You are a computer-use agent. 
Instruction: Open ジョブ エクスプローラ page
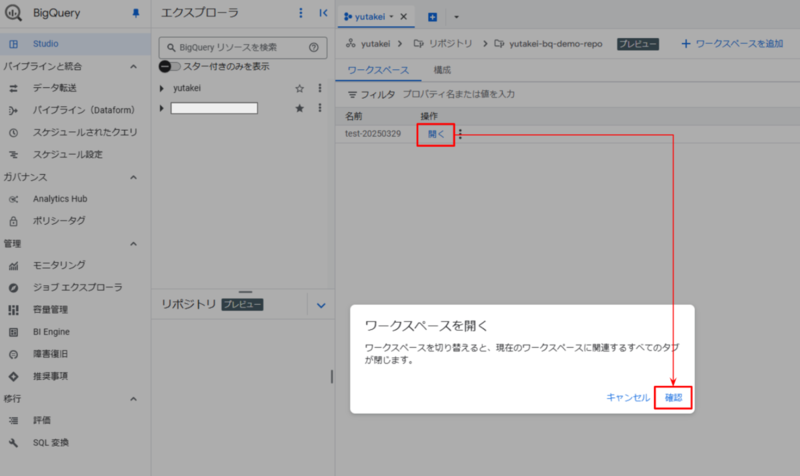click(78, 287)
